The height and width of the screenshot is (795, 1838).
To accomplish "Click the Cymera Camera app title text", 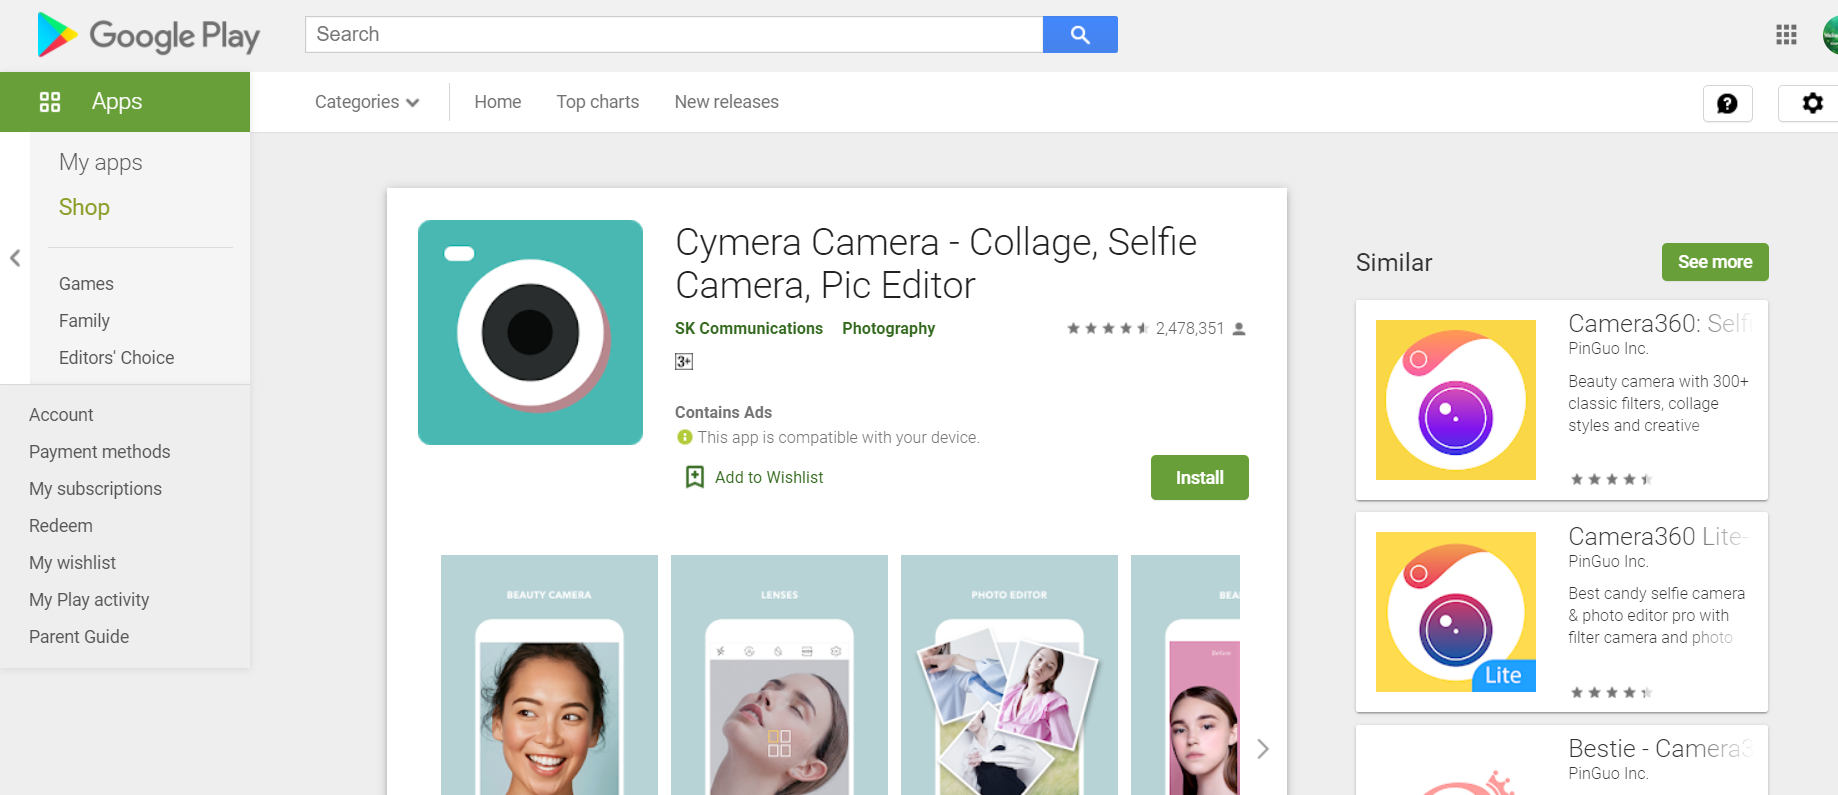I will tap(936, 264).
